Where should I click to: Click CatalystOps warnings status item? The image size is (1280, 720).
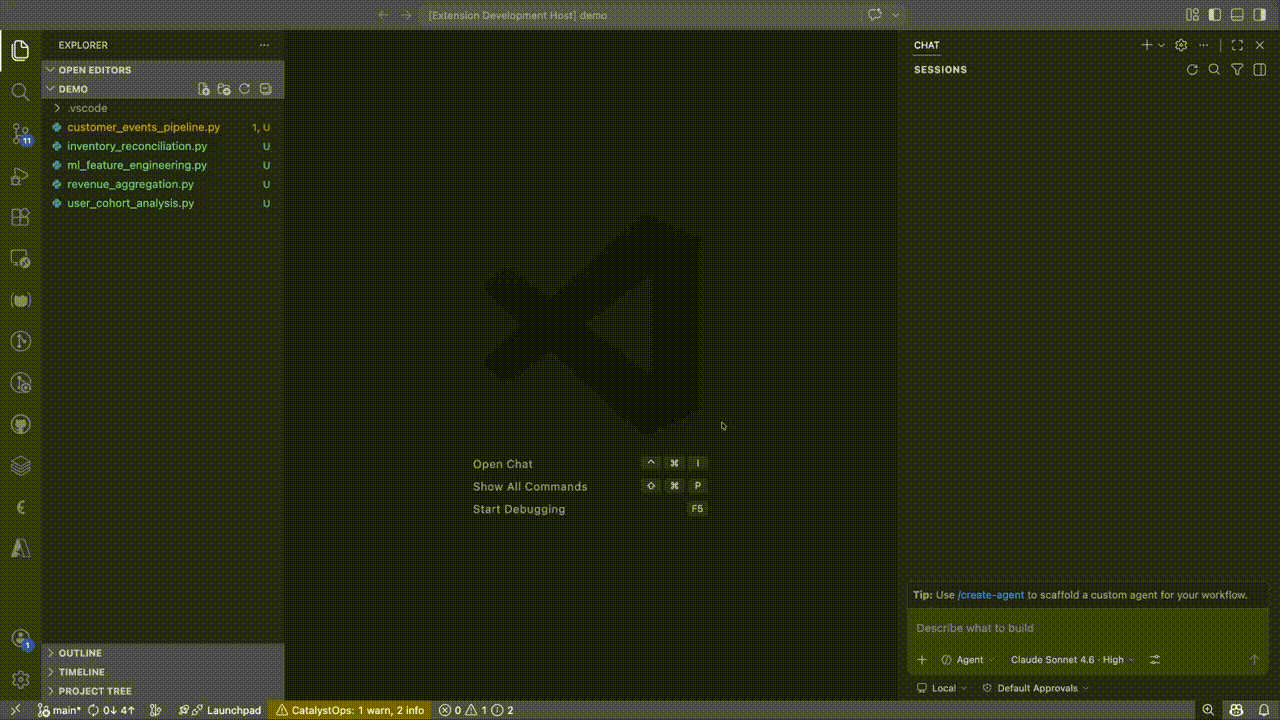pos(350,710)
